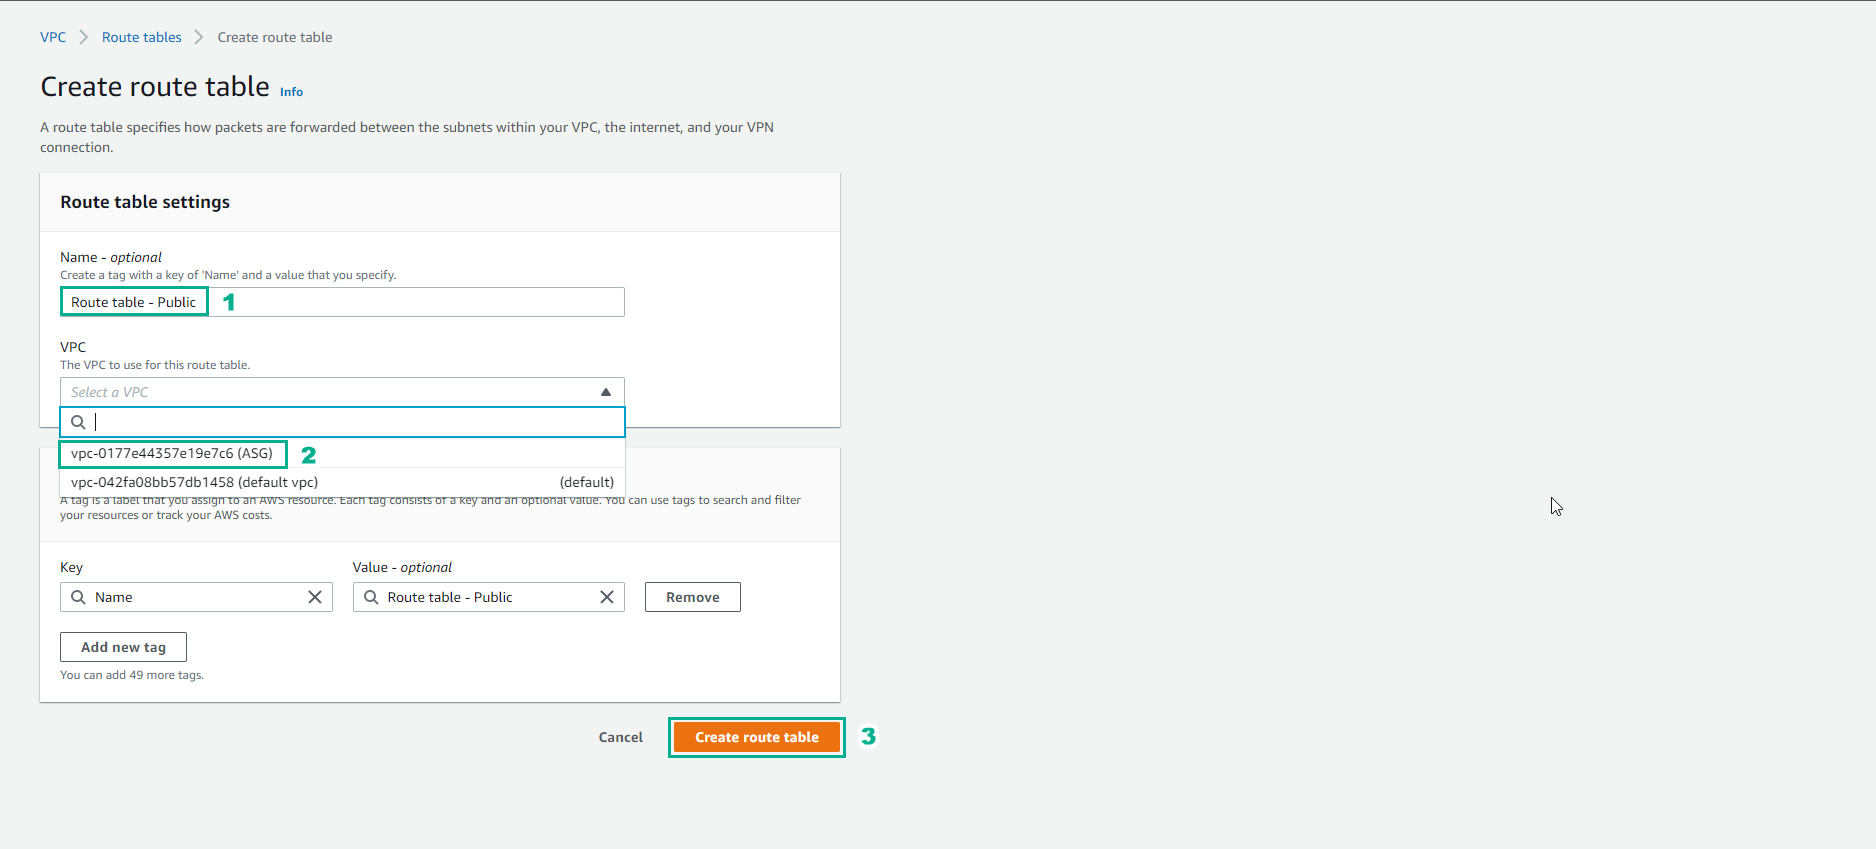Click the tag Key field containing Name
Viewport: 1876px width, 849px height.
point(196,597)
